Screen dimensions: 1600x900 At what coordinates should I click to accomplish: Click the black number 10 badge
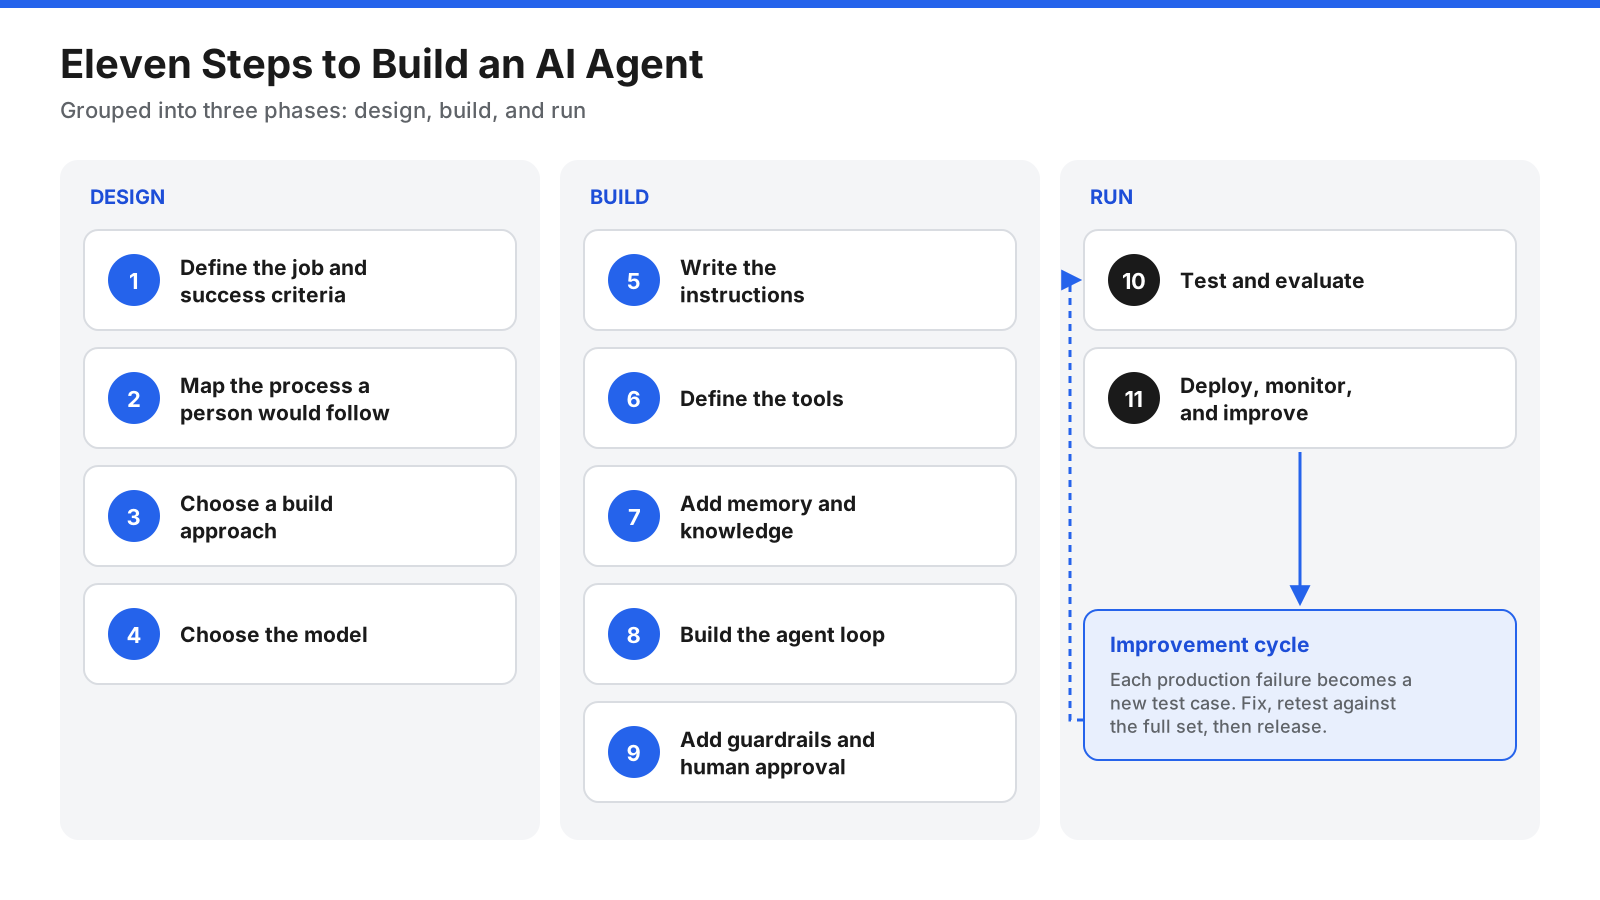coord(1134,280)
